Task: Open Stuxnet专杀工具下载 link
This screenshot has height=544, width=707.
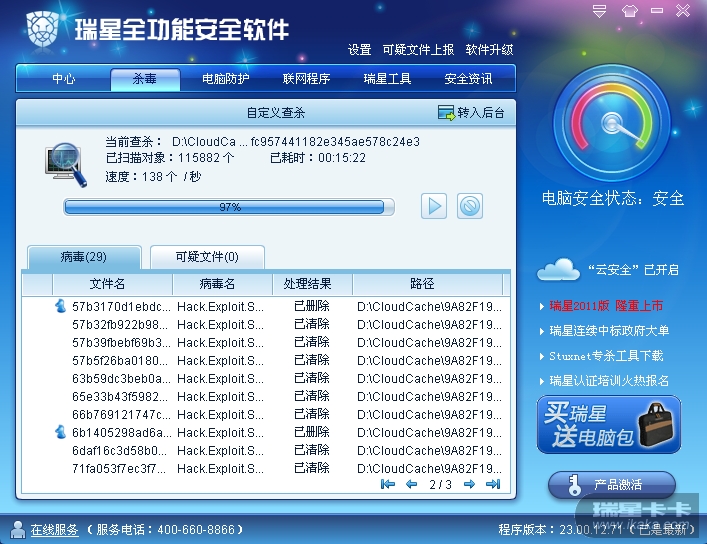Action: pyautogui.click(x=606, y=356)
